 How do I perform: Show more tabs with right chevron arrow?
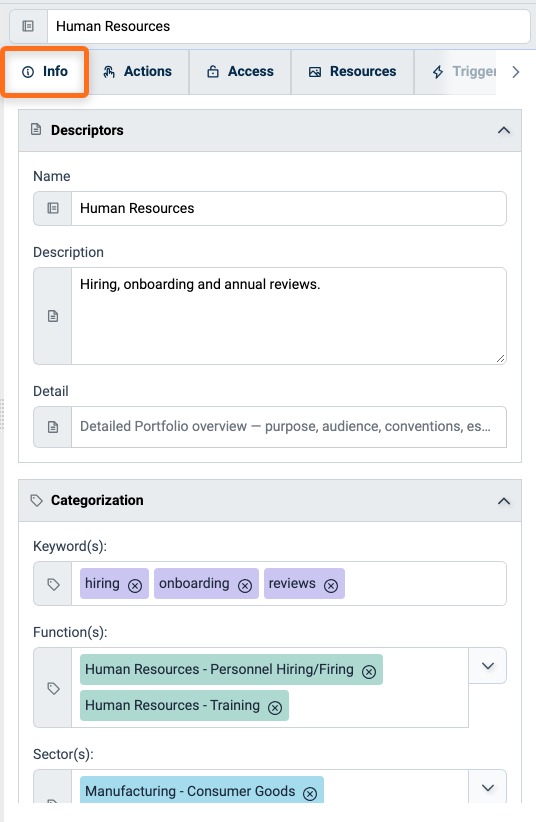[x=516, y=72]
